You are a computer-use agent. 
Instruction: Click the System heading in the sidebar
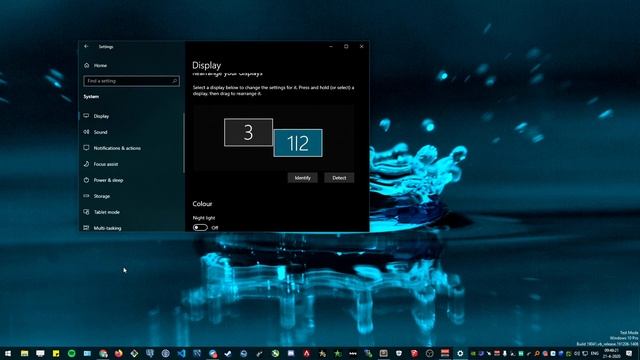91,97
